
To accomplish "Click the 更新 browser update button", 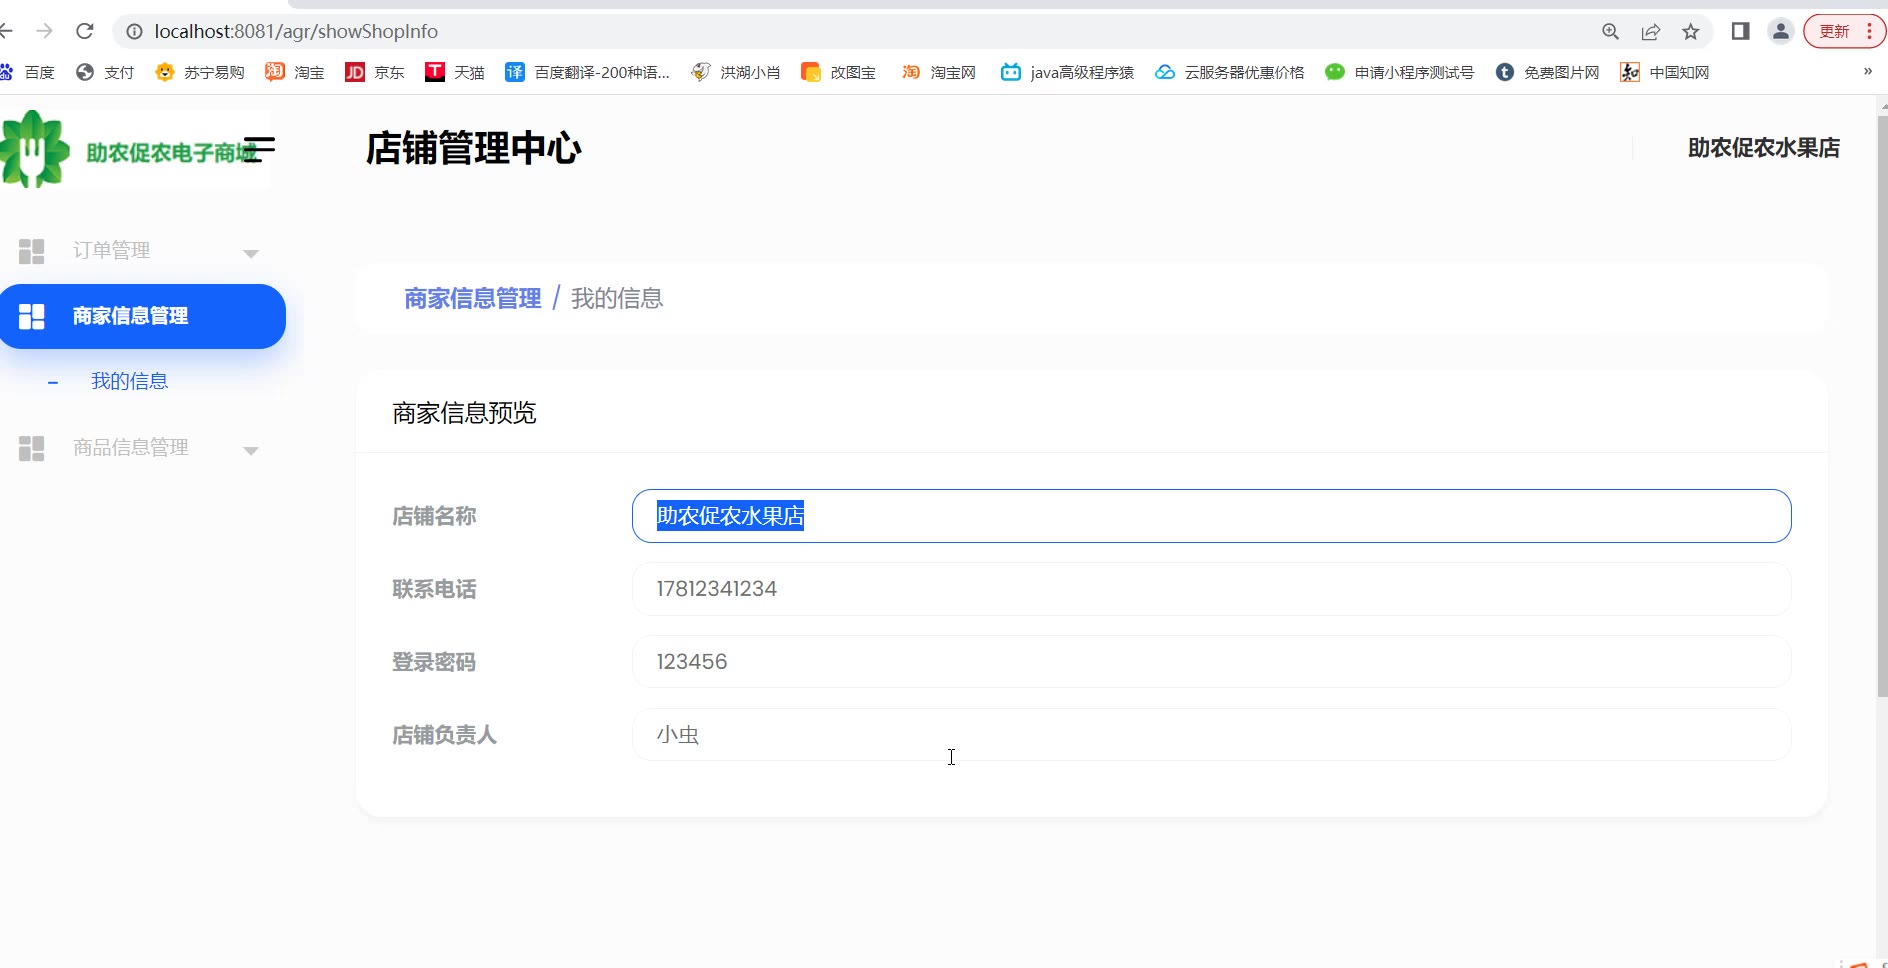I will click(x=1835, y=32).
